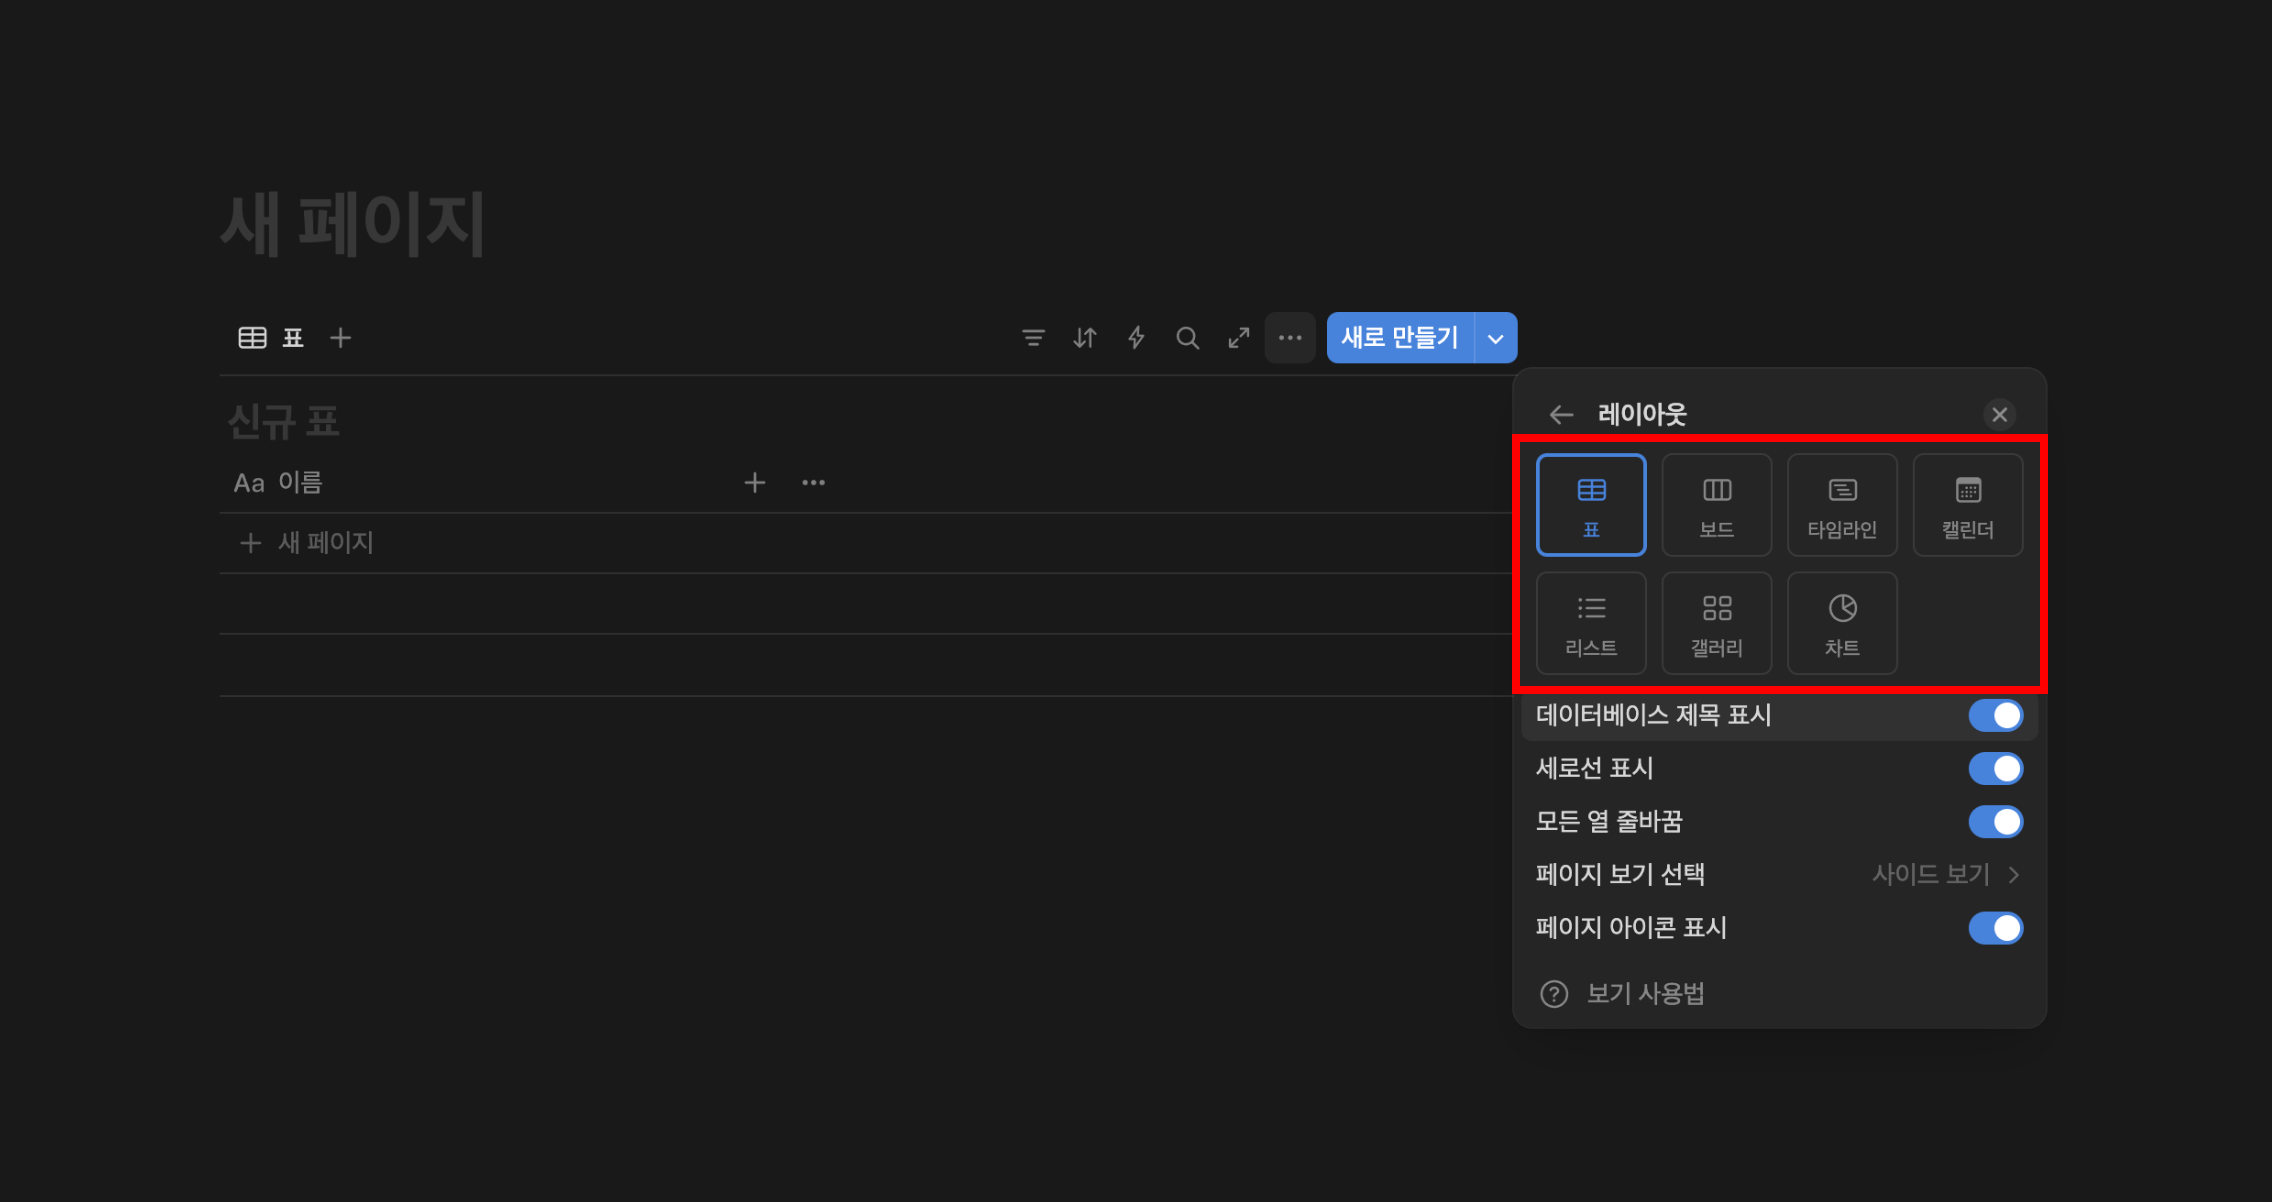The image size is (2272, 1202).
Task: Disable the 세로선 표시 toggle
Action: 1995,768
